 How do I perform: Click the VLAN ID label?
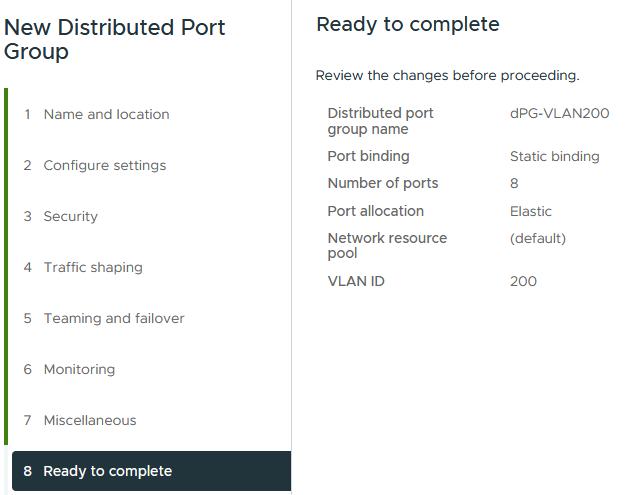click(356, 281)
